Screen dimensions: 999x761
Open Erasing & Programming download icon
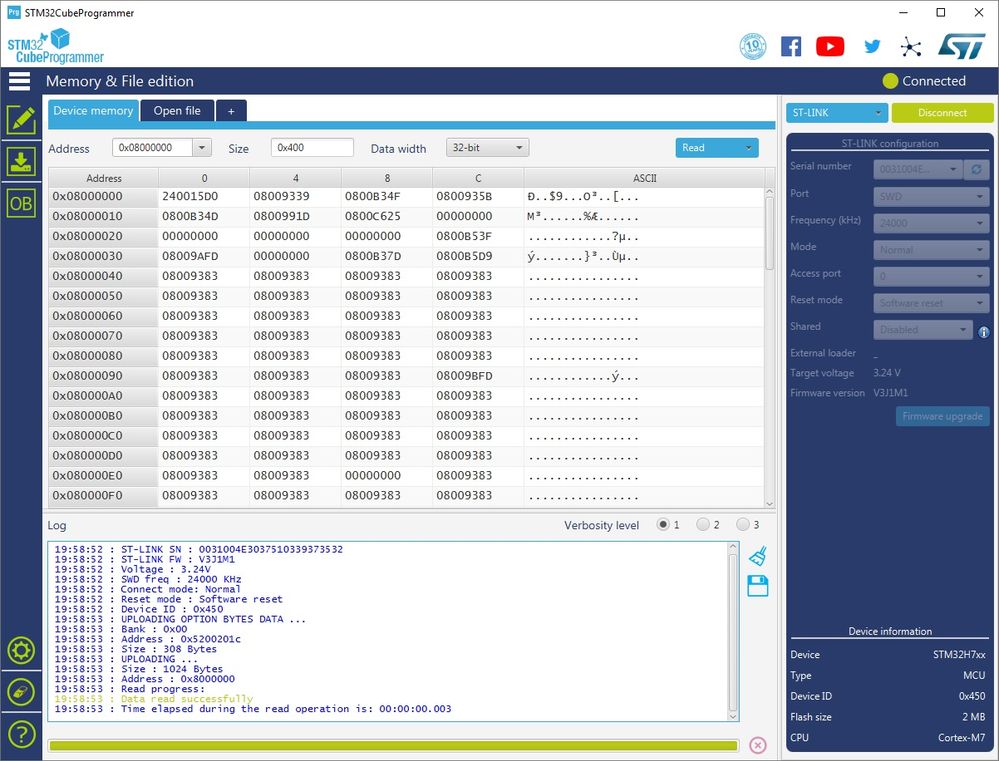(21, 161)
